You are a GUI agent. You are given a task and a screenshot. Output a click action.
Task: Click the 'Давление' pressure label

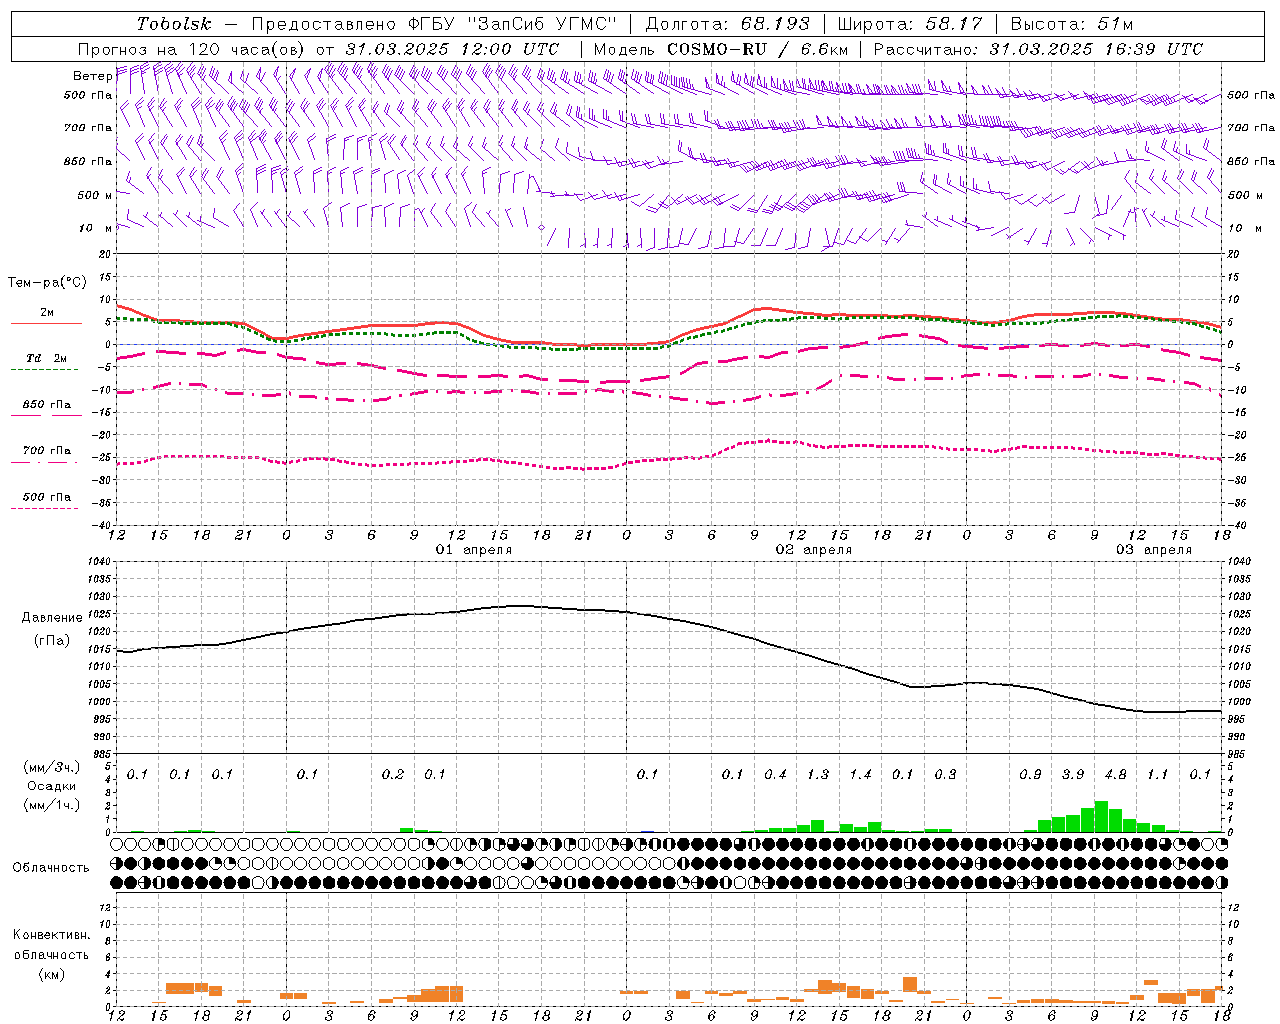(51, 618)
